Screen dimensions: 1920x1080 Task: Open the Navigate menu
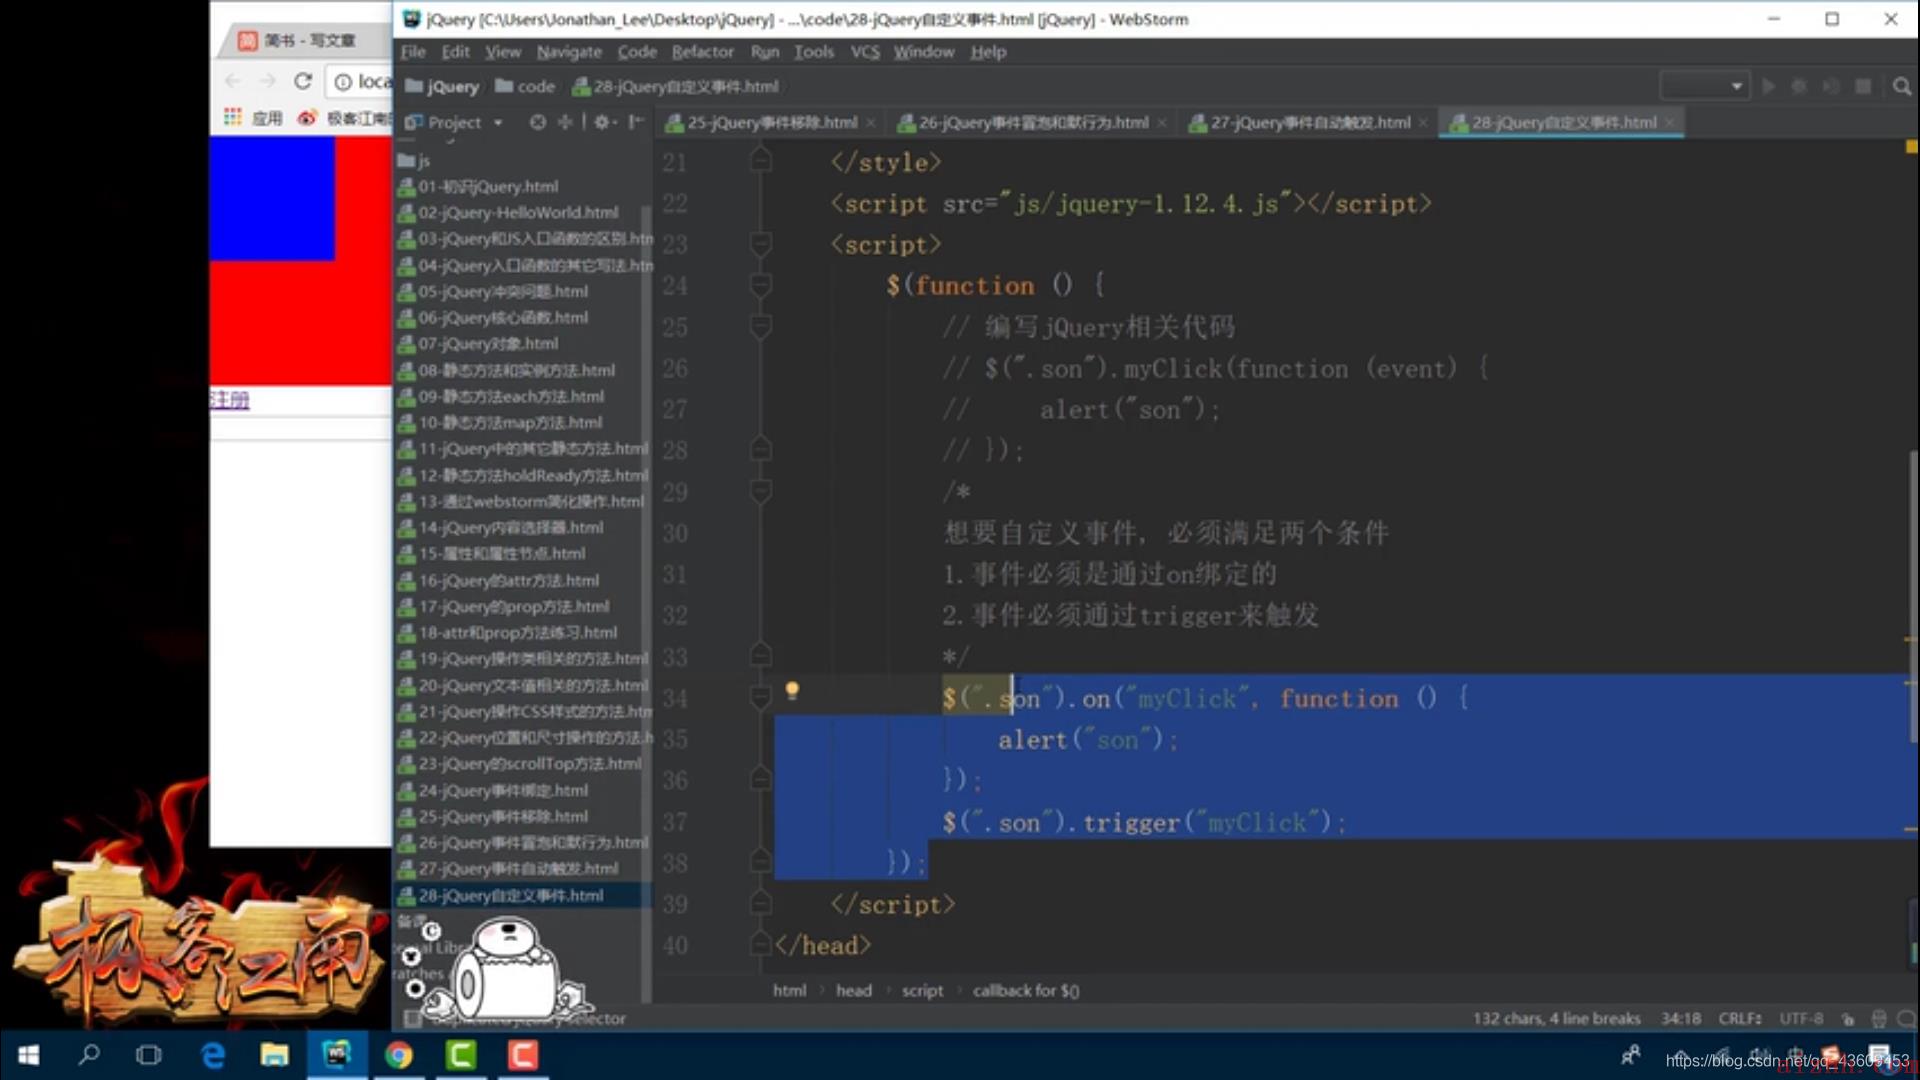569,52
